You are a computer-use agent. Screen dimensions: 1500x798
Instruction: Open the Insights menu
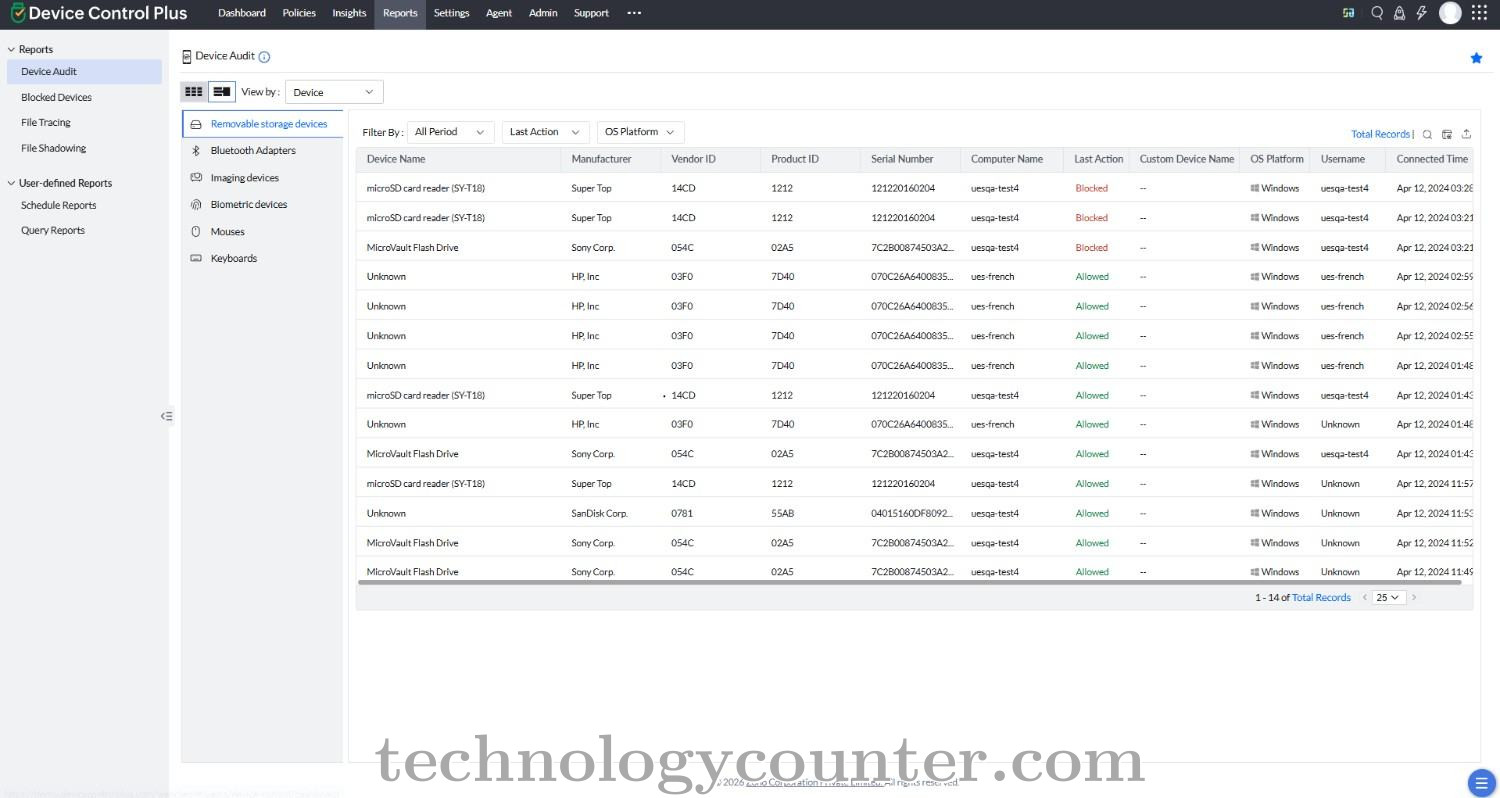pos(349,13)
